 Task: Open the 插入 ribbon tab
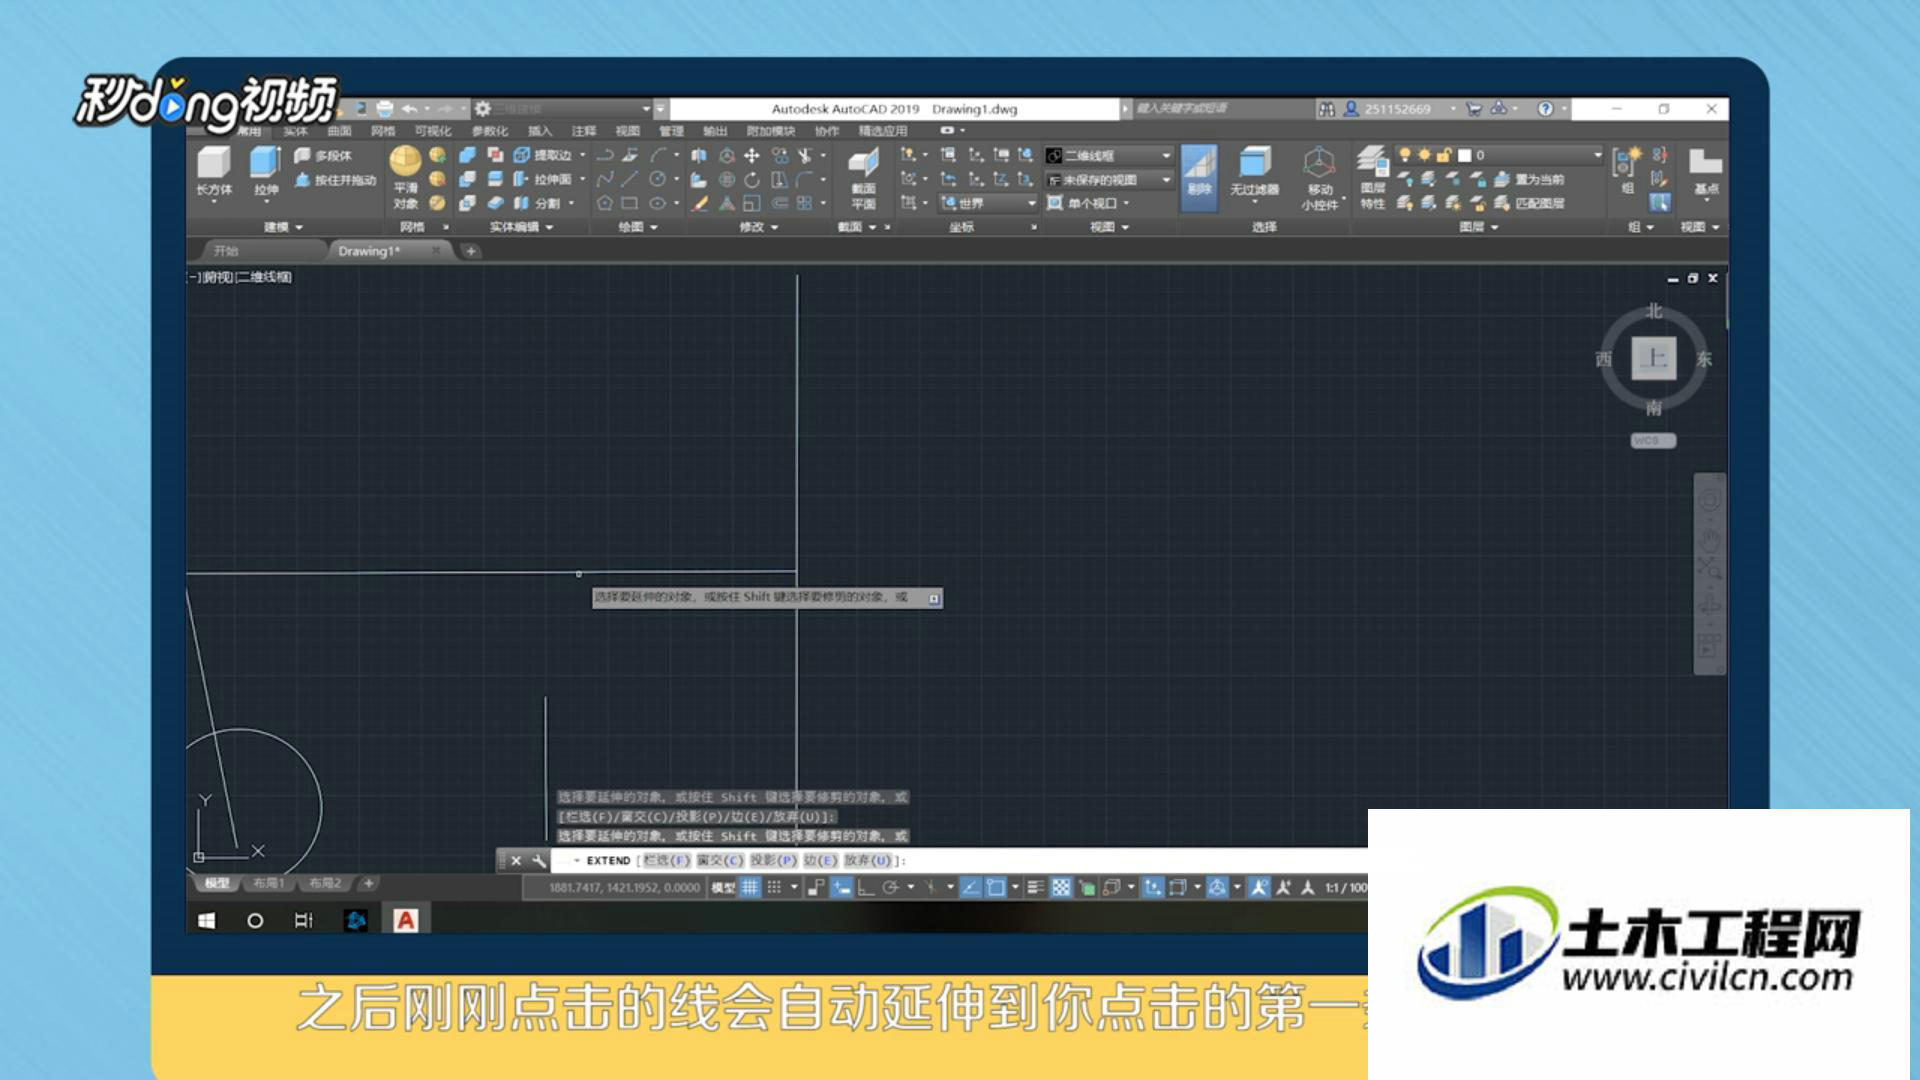click(x=540, y=131)
